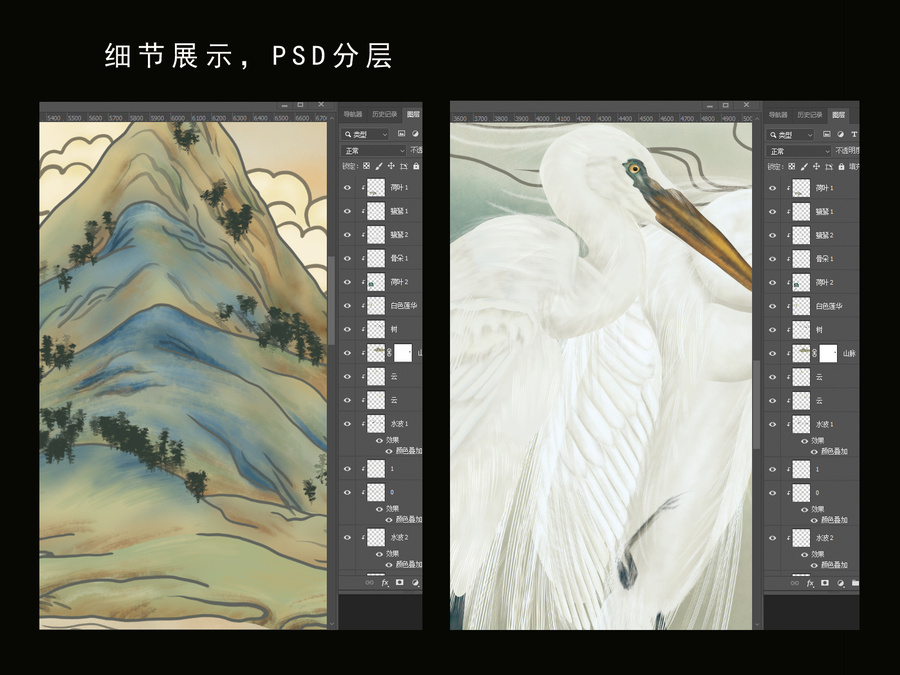Filter by adjustment layers icon in left panel
This screenshot has width=900, height=675.
(415, 134)
